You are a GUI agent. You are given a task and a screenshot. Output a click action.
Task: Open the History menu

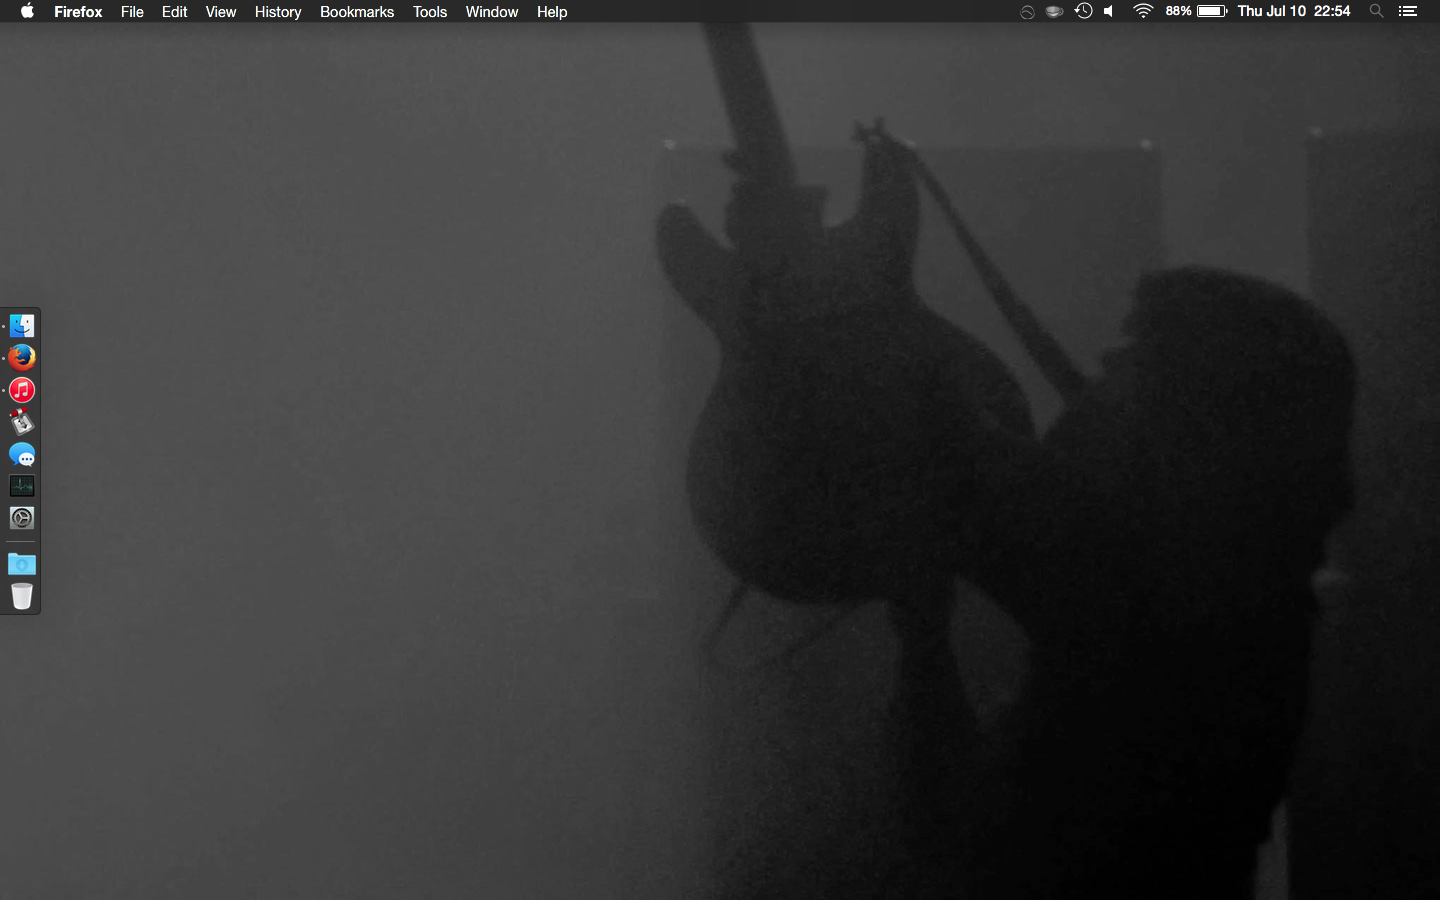278,12
